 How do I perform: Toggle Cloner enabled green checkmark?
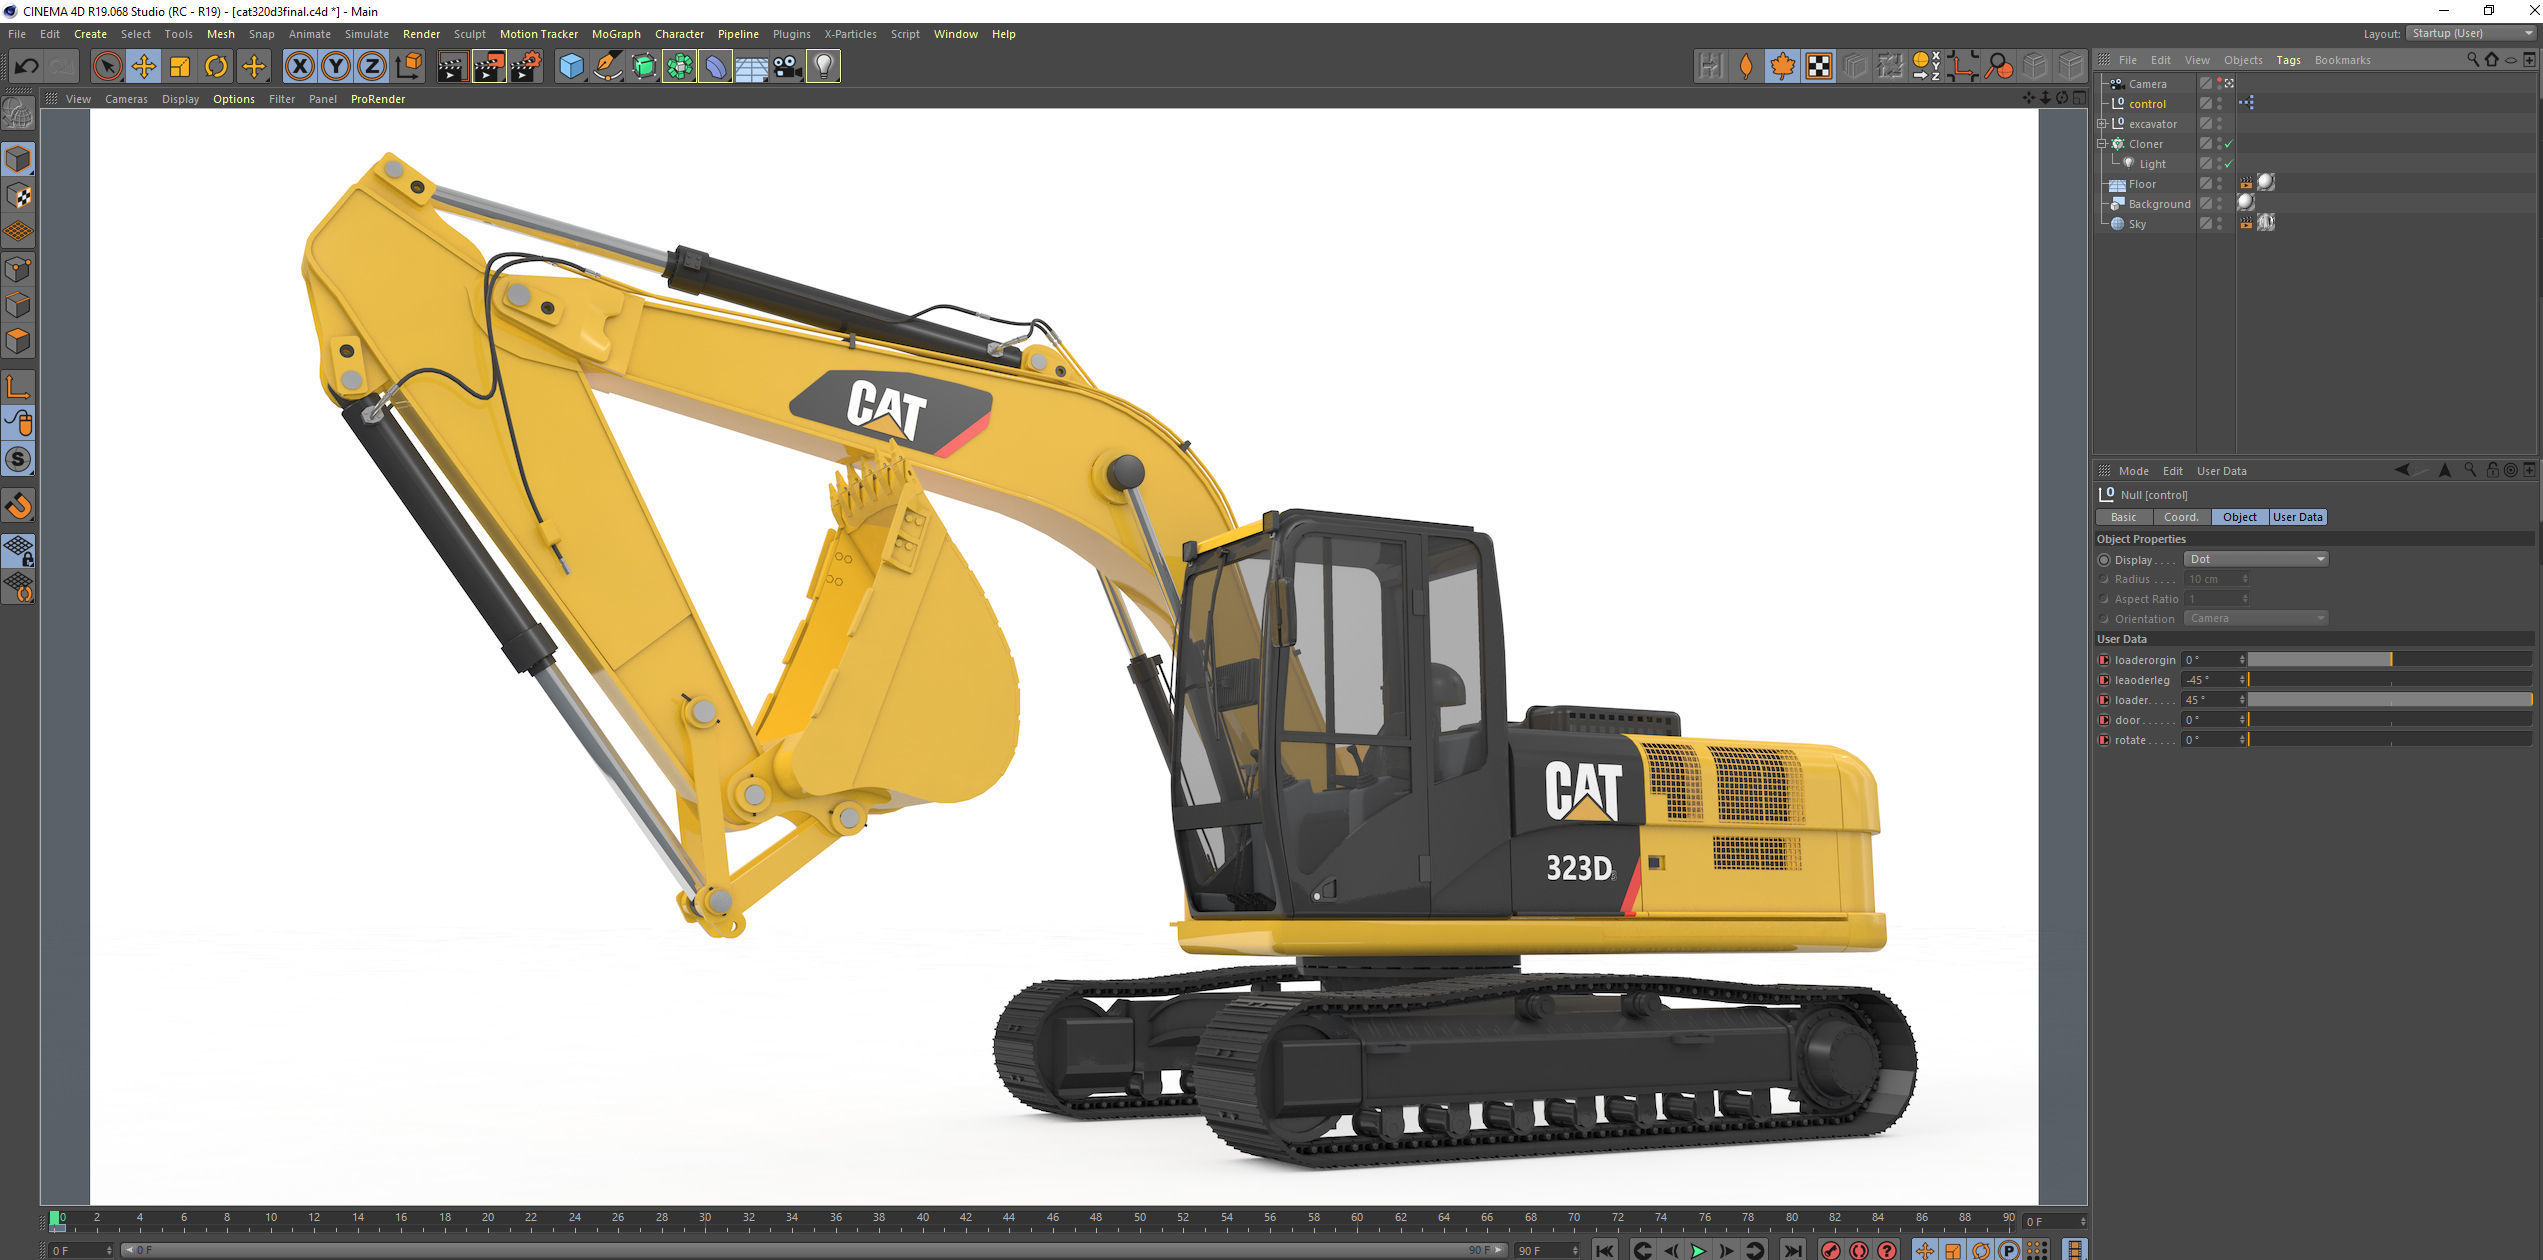pos(2228,144)
